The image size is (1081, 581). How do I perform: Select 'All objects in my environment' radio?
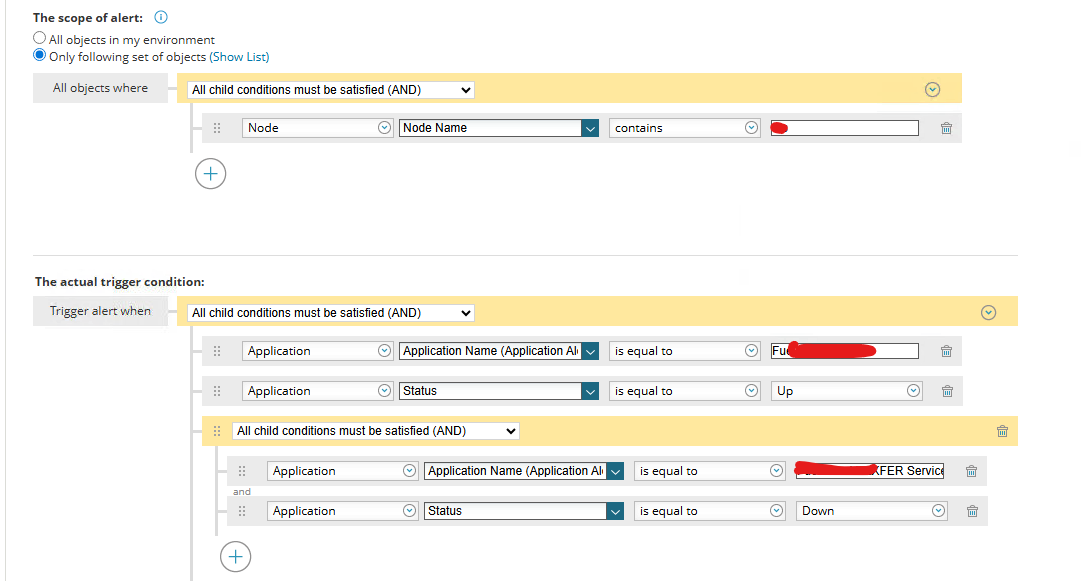pyautogui.click(x=39, y=38)
